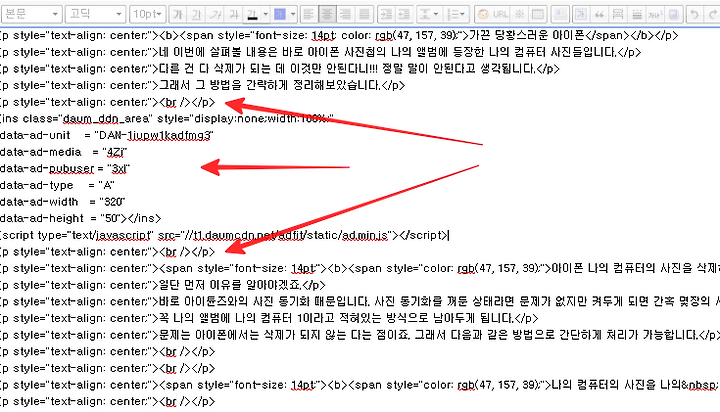Insert a table

tap(537, 14)
